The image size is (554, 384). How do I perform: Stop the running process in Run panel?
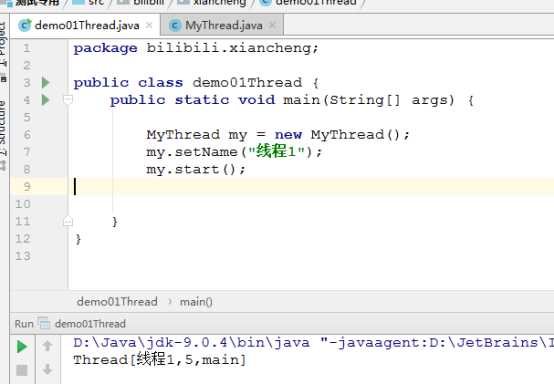tap(22, 370)
